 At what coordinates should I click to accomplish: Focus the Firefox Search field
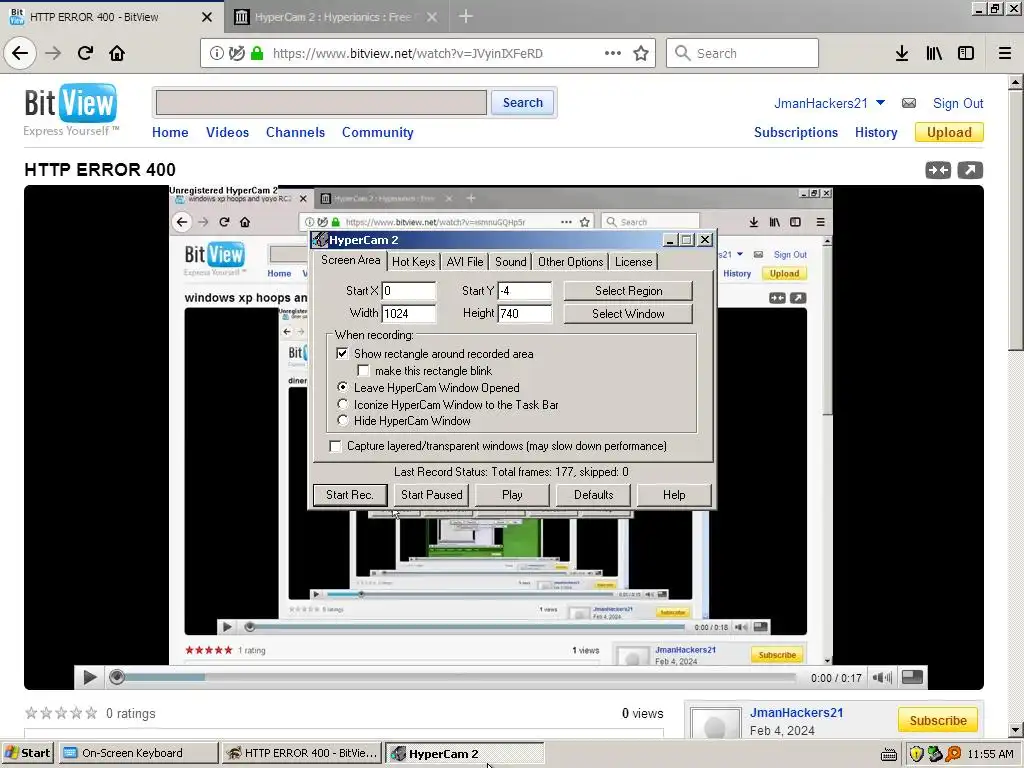[x=743, y=53]
